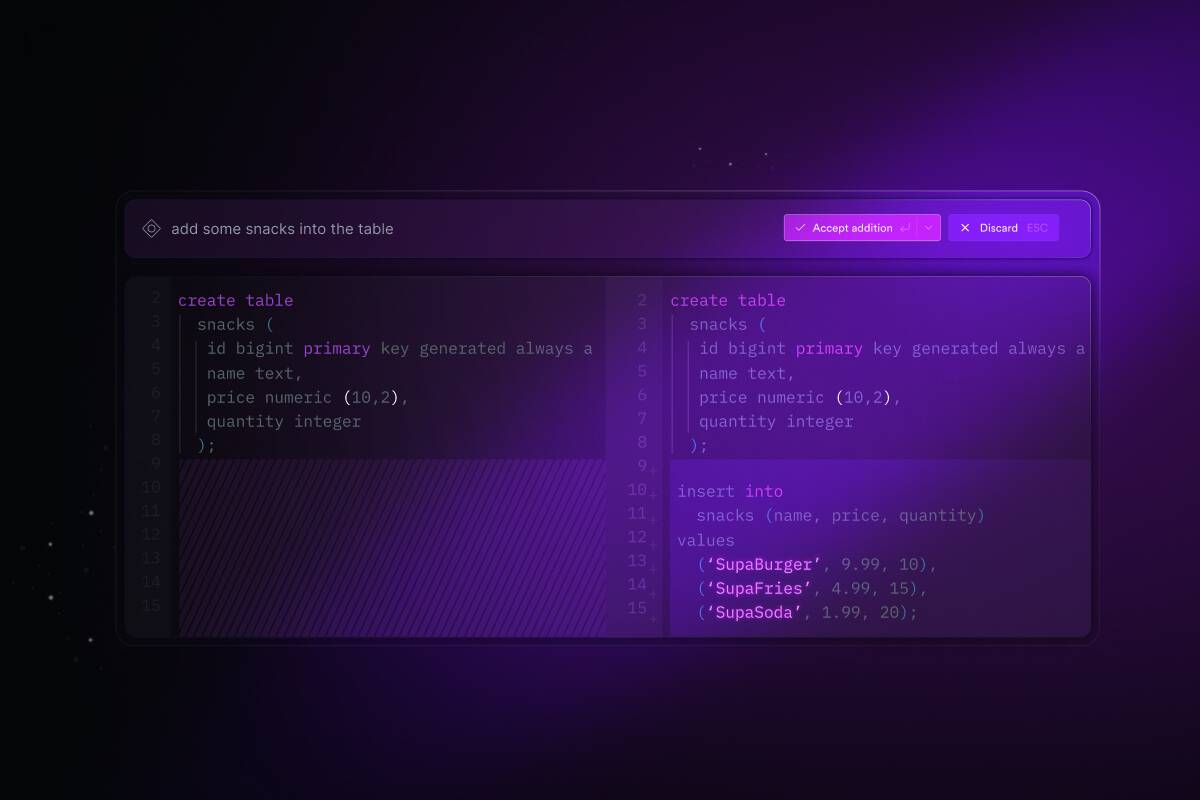Click the 'insert into' keyword on line 10

coord(730,491)
